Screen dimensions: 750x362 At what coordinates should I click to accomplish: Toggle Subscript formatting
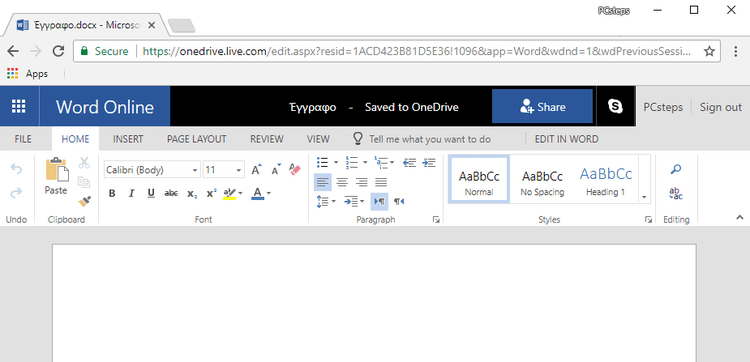click(x=192, y=193)
